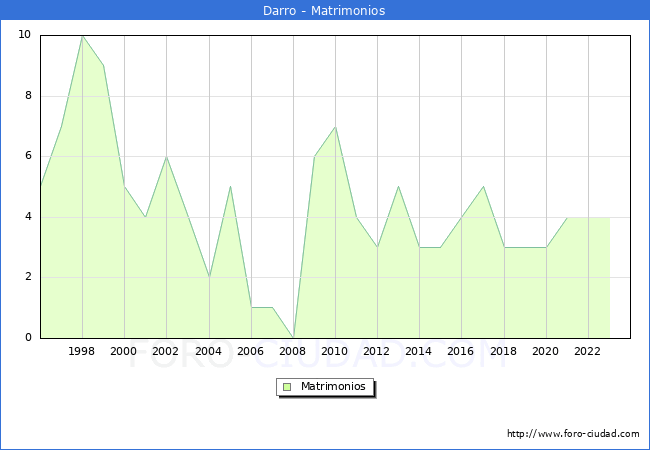Click the x-axis label 2002

pos(165,351)
